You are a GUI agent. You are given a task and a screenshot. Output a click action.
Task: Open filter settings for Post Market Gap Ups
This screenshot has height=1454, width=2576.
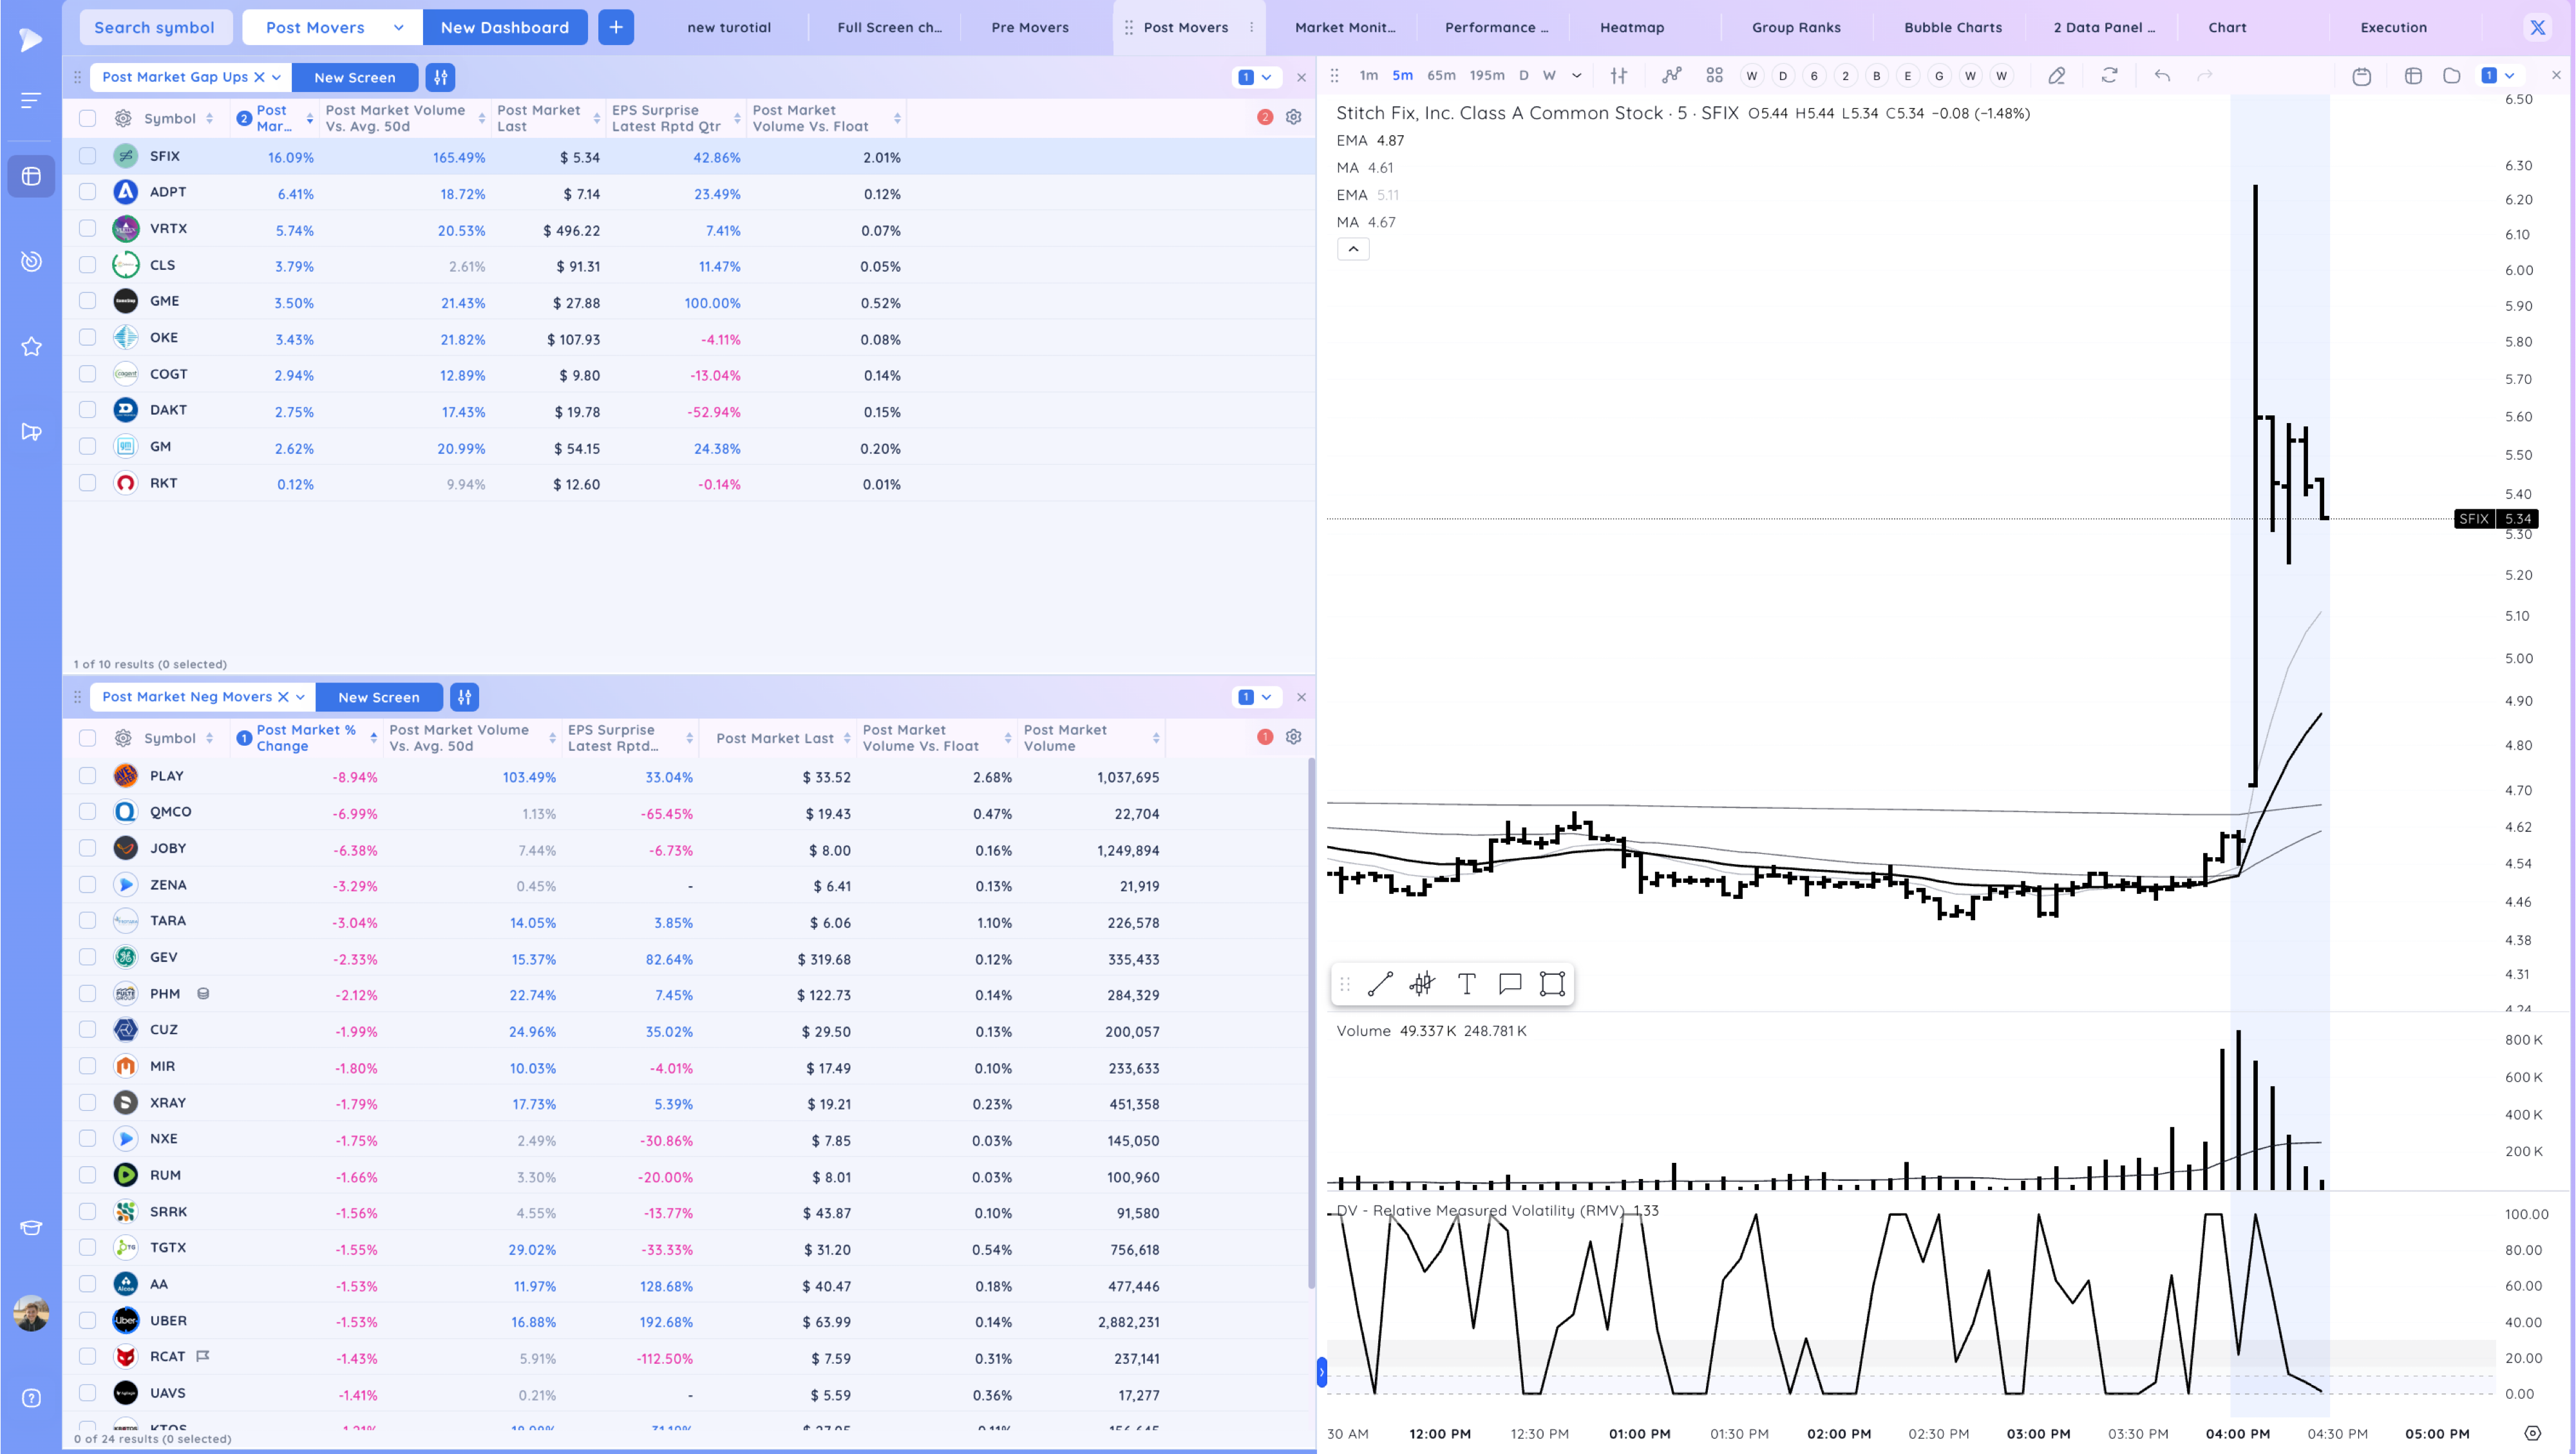[440, 77]
